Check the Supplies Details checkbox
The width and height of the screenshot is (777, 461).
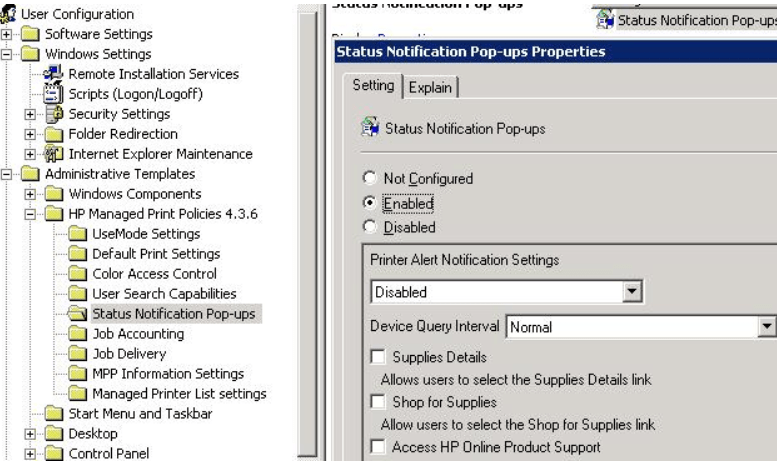point(378,356)
